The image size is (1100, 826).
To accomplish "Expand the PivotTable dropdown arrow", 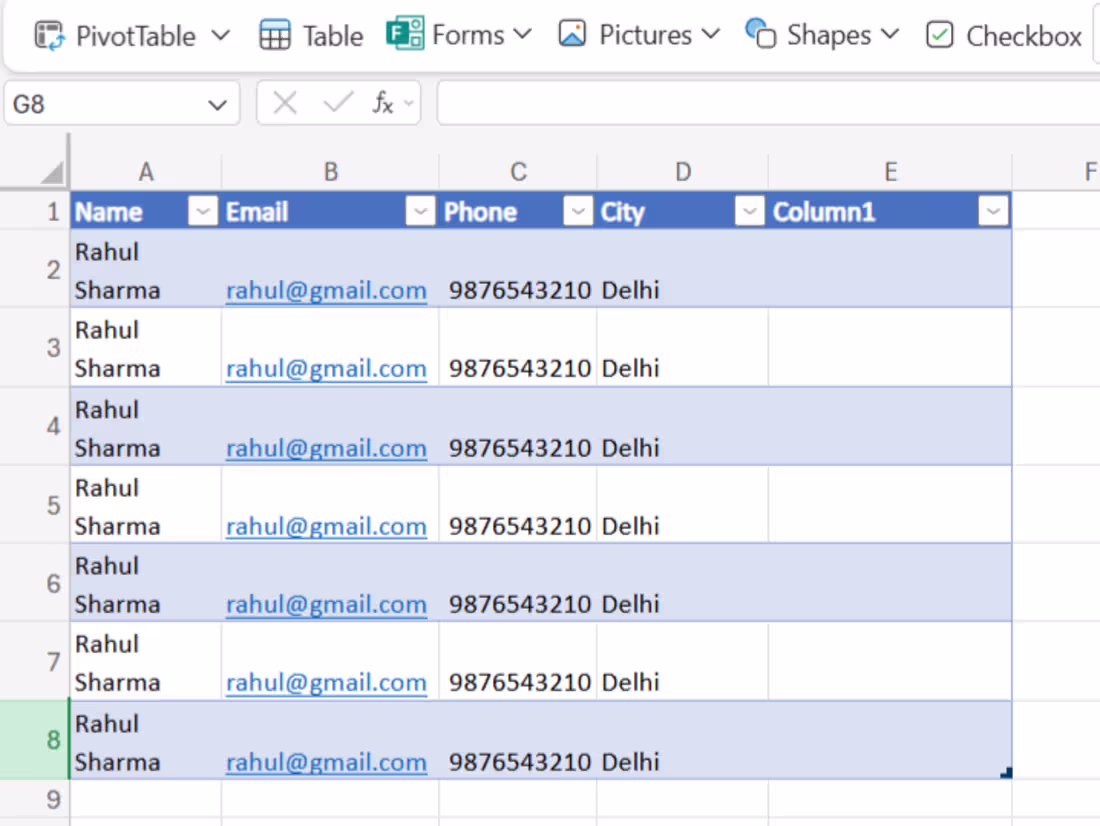I will (221, 36).
